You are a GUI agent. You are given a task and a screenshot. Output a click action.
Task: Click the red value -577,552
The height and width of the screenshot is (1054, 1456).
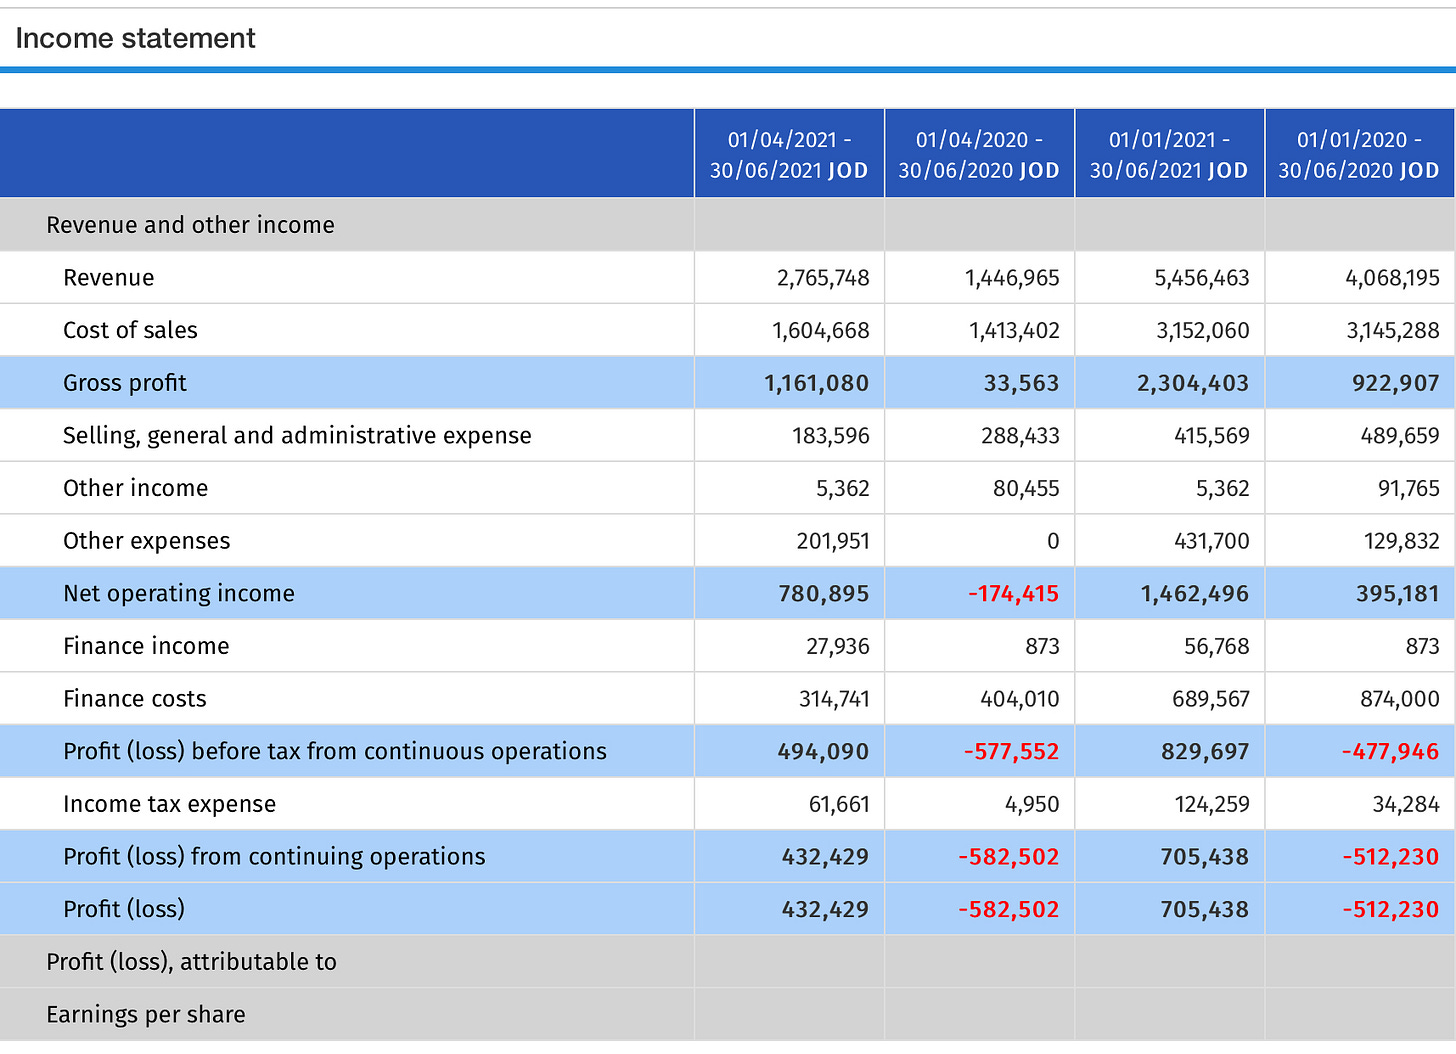point(1011,751)
